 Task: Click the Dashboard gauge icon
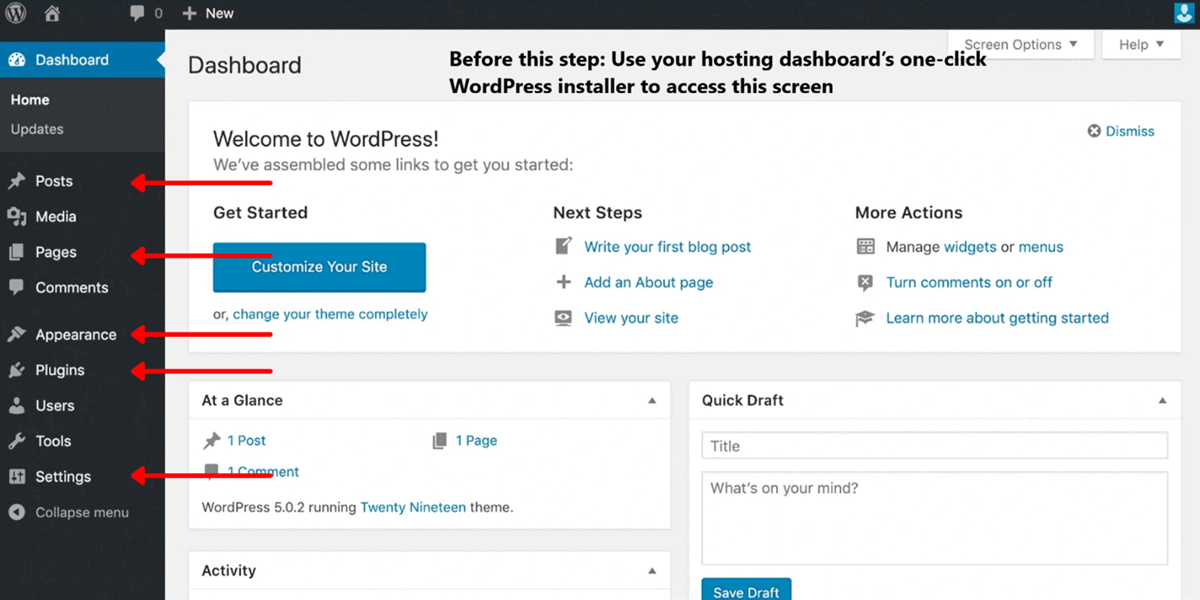[17, 60]
